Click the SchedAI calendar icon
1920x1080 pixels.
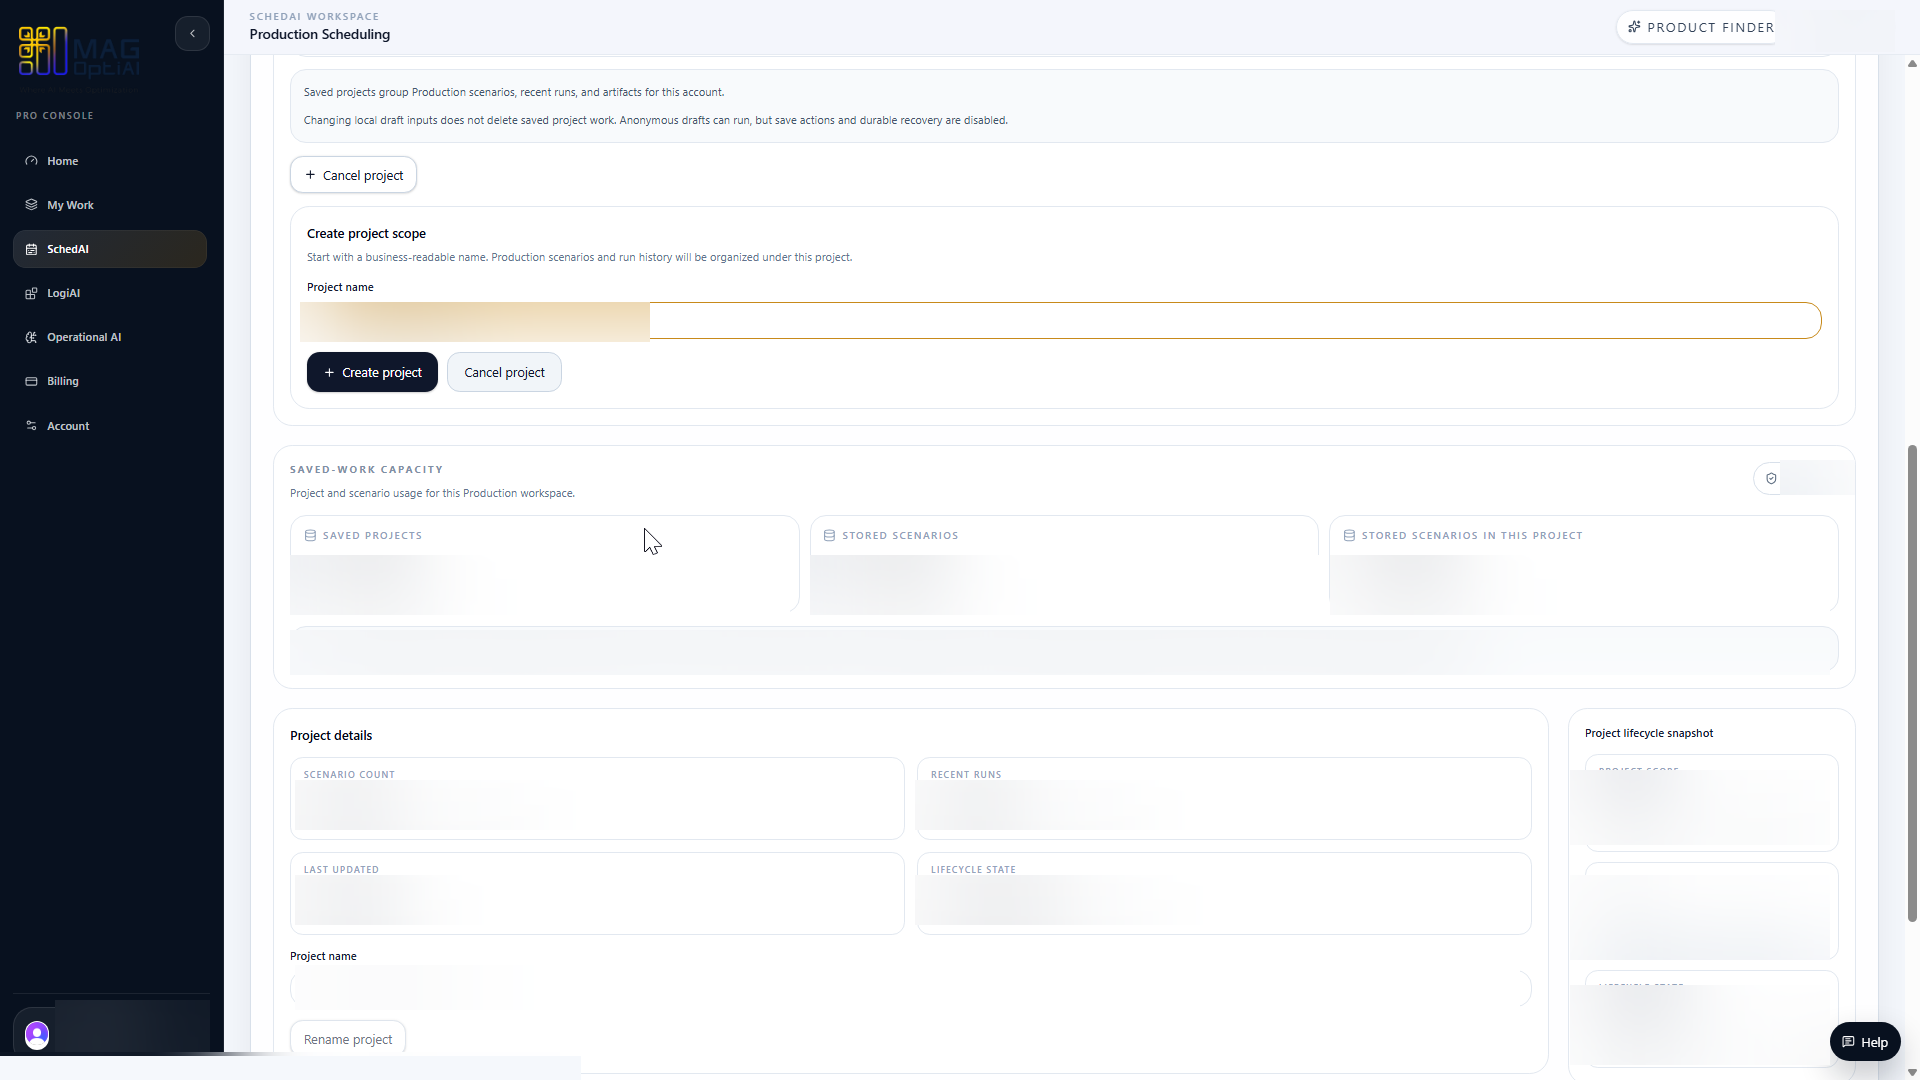point(31,249)
